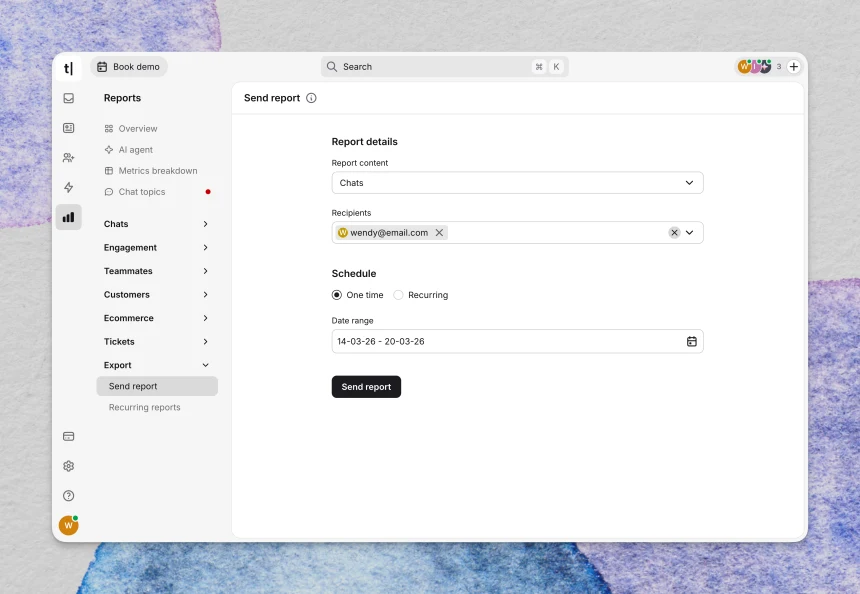This screenshot has width=860, height=594.
Task: Open the Inbox icon in sidebar
Action: click(x=69, y=98)
